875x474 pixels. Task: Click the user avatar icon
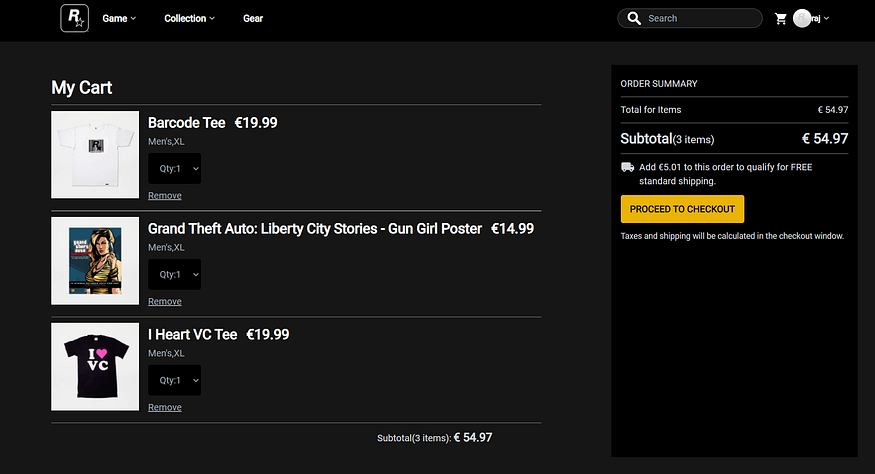802,18
